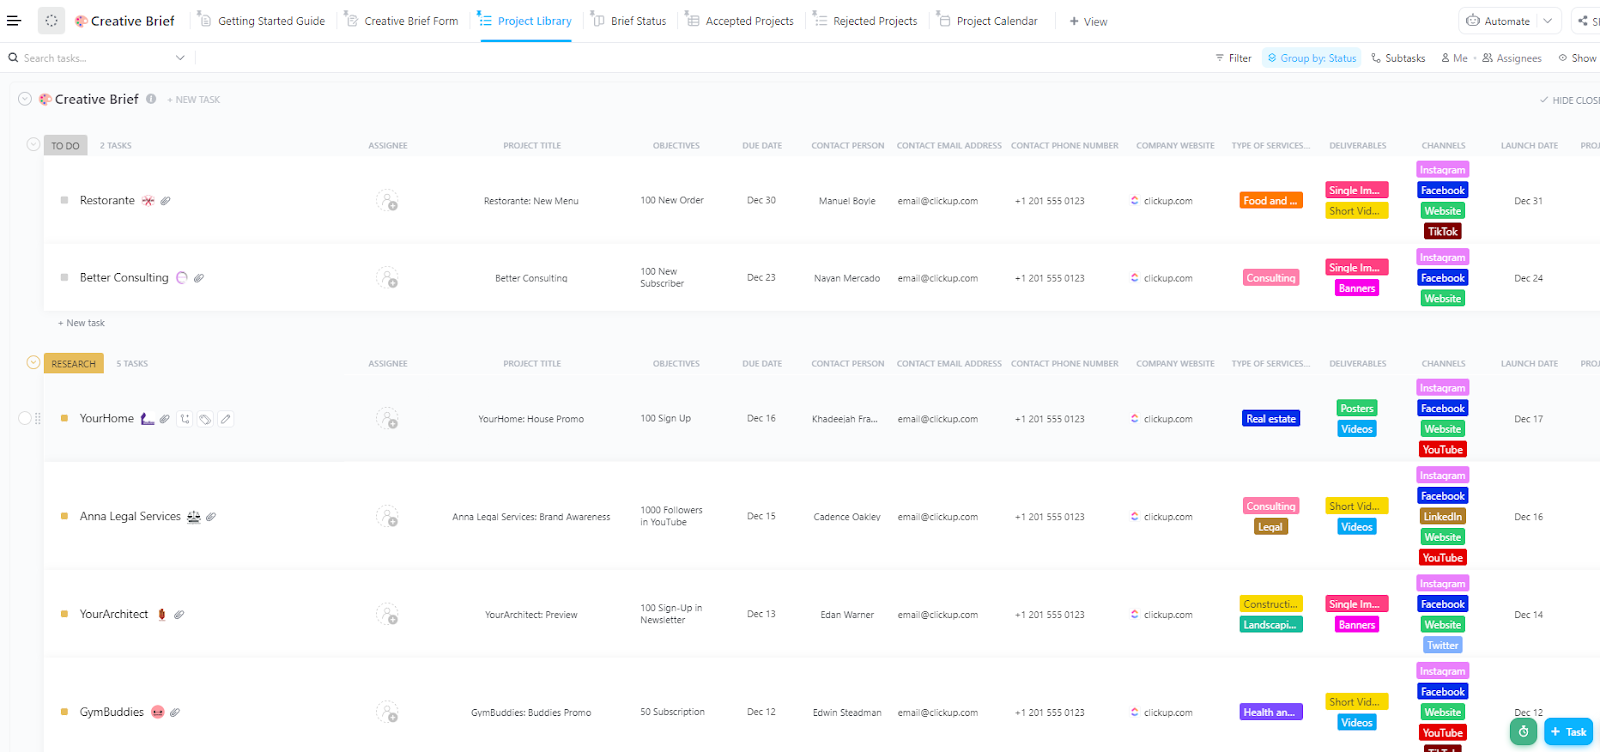The width and height of the screenshot is (1600, 752).
Task: Click the Search tasks input field
Action: click(96, 58)
